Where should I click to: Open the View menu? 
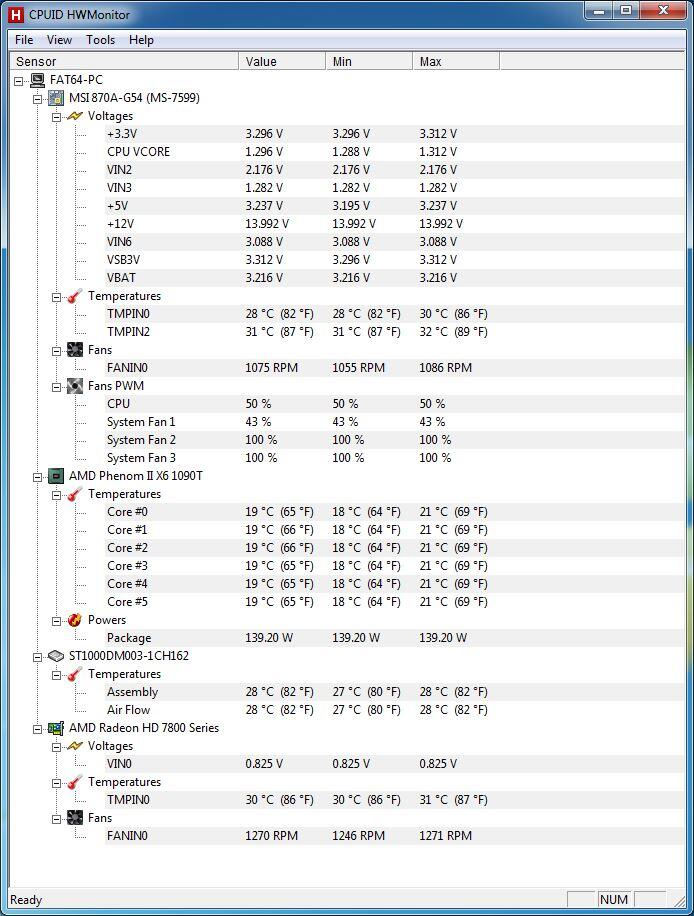59,40
